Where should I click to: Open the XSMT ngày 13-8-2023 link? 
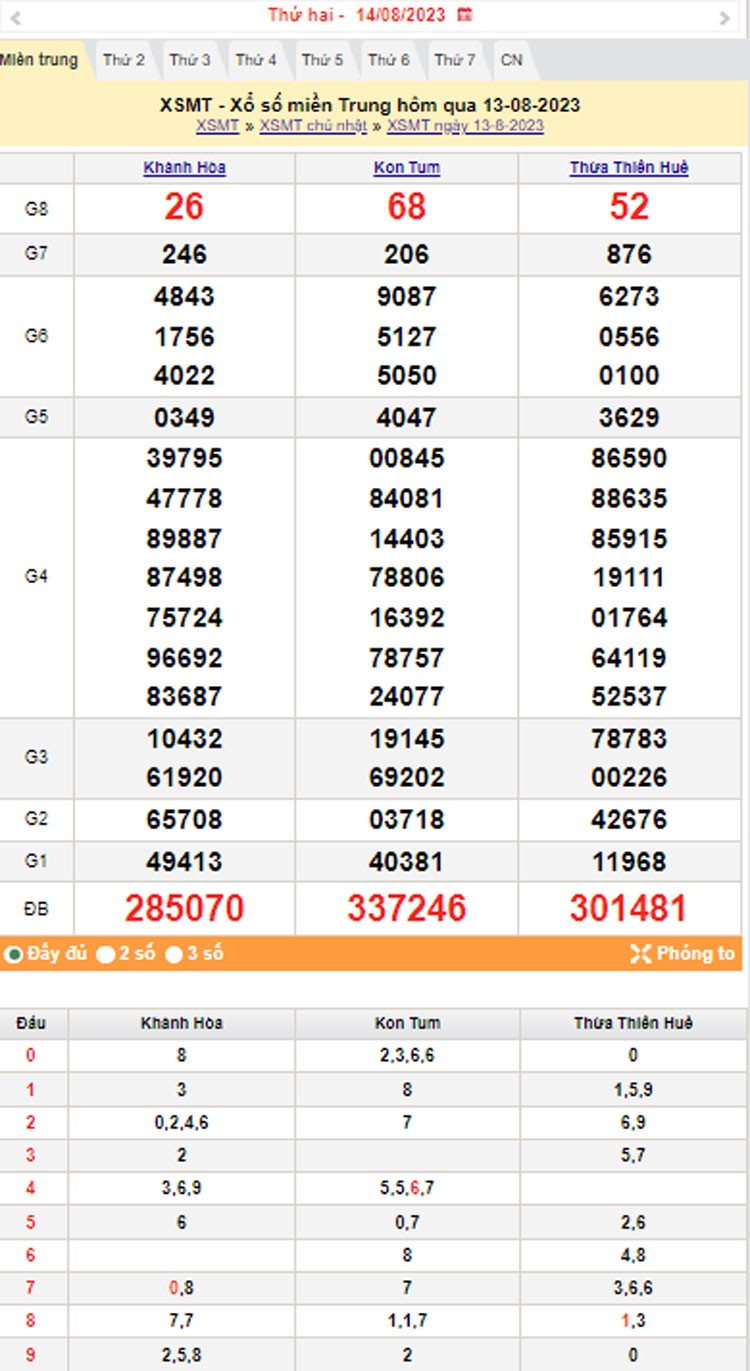[x=465, y=125]
